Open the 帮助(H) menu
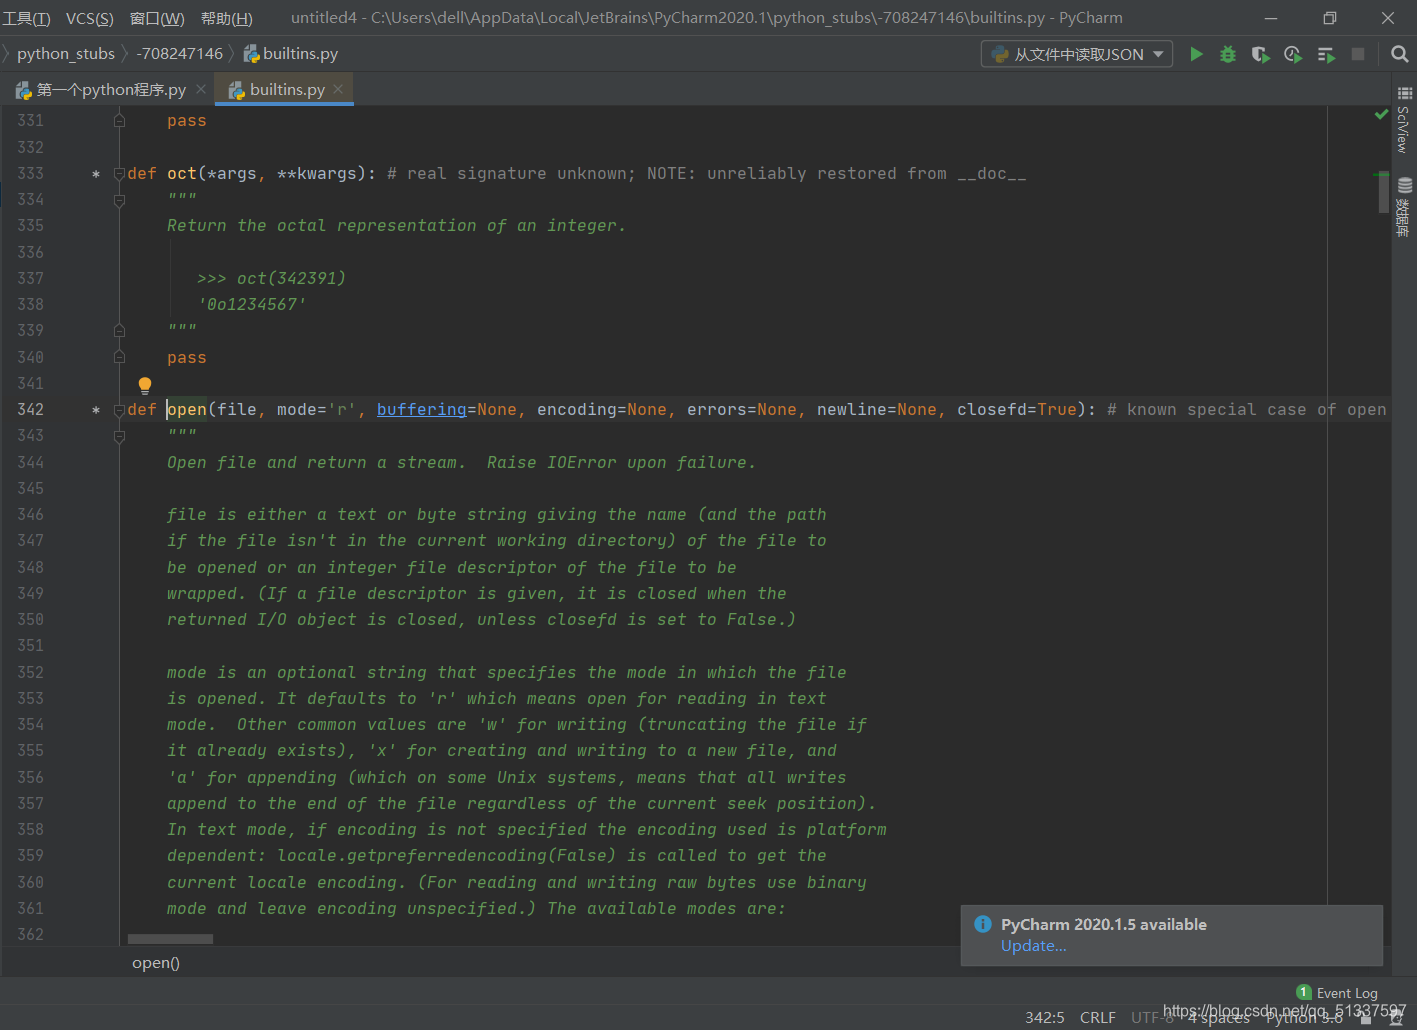This screenshot has height=1030, width=1417. click(x=227, y=18)
